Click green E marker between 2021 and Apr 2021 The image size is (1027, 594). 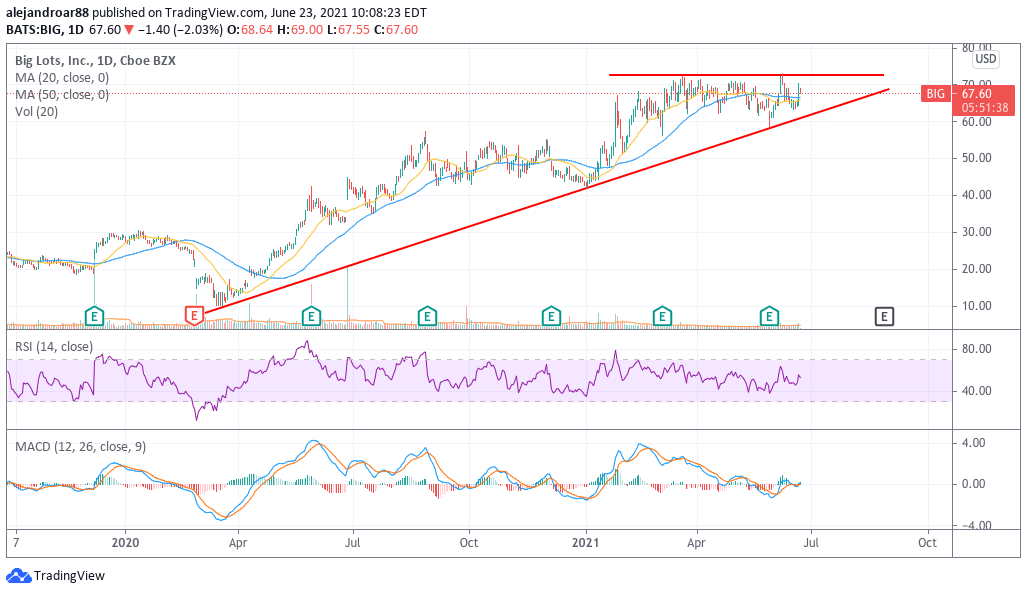662,316
